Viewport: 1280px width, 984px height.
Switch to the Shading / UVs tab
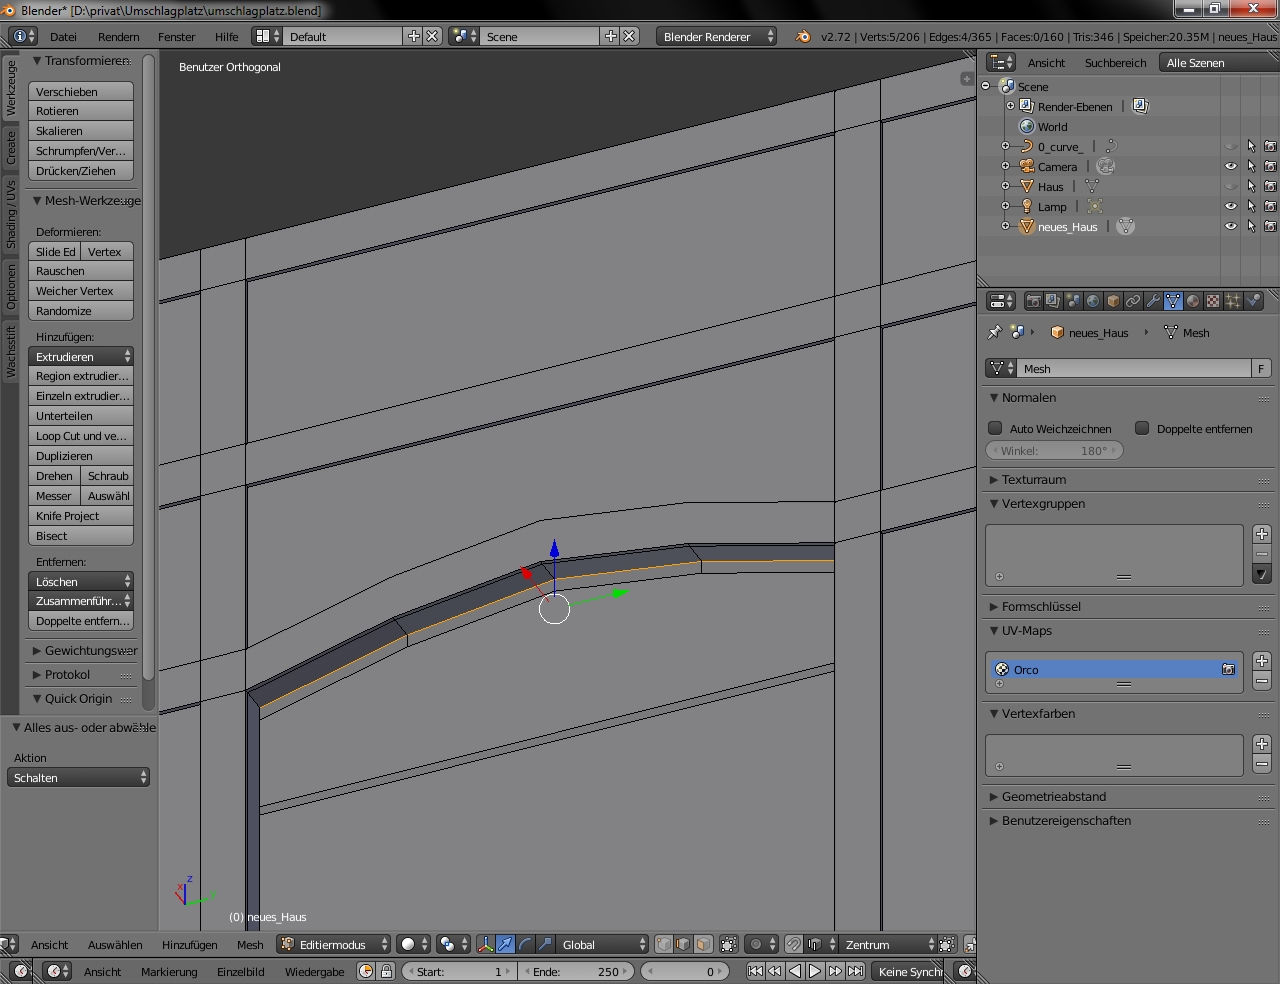click(11, 214)
